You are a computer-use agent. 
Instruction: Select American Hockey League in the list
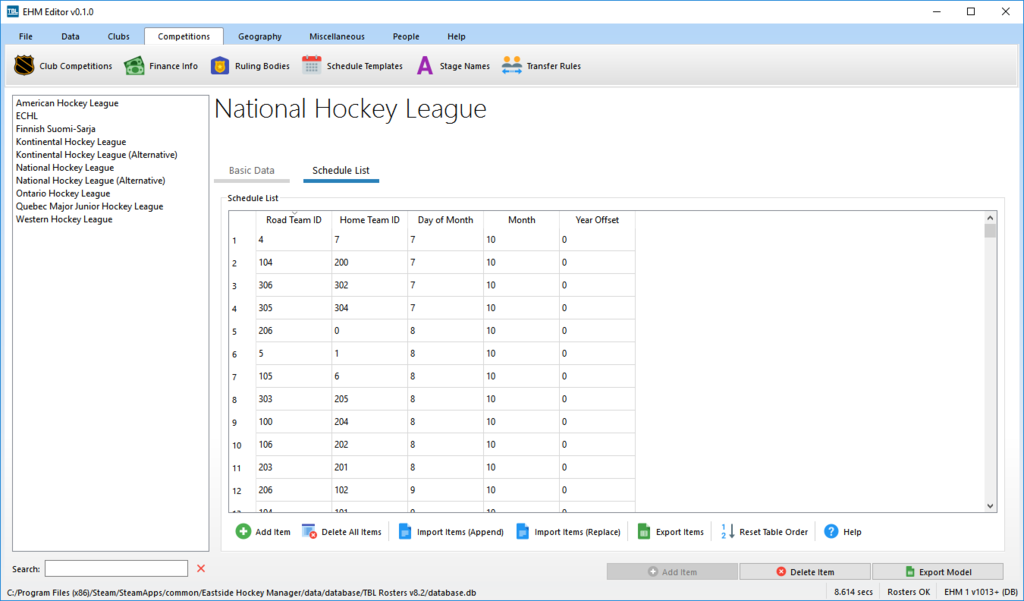click(x=67, y=103)
